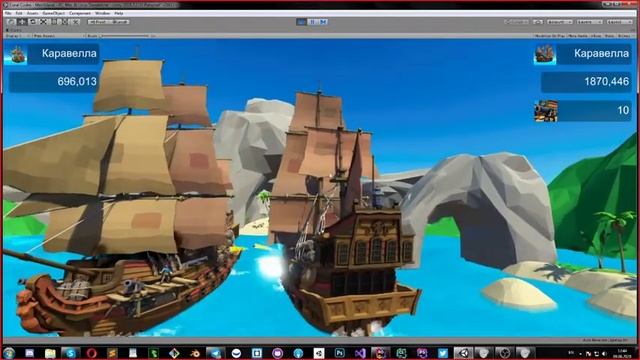The image size is (640, 360).
Task: Open Blender from the taskbar
Action: click(195, 353)
